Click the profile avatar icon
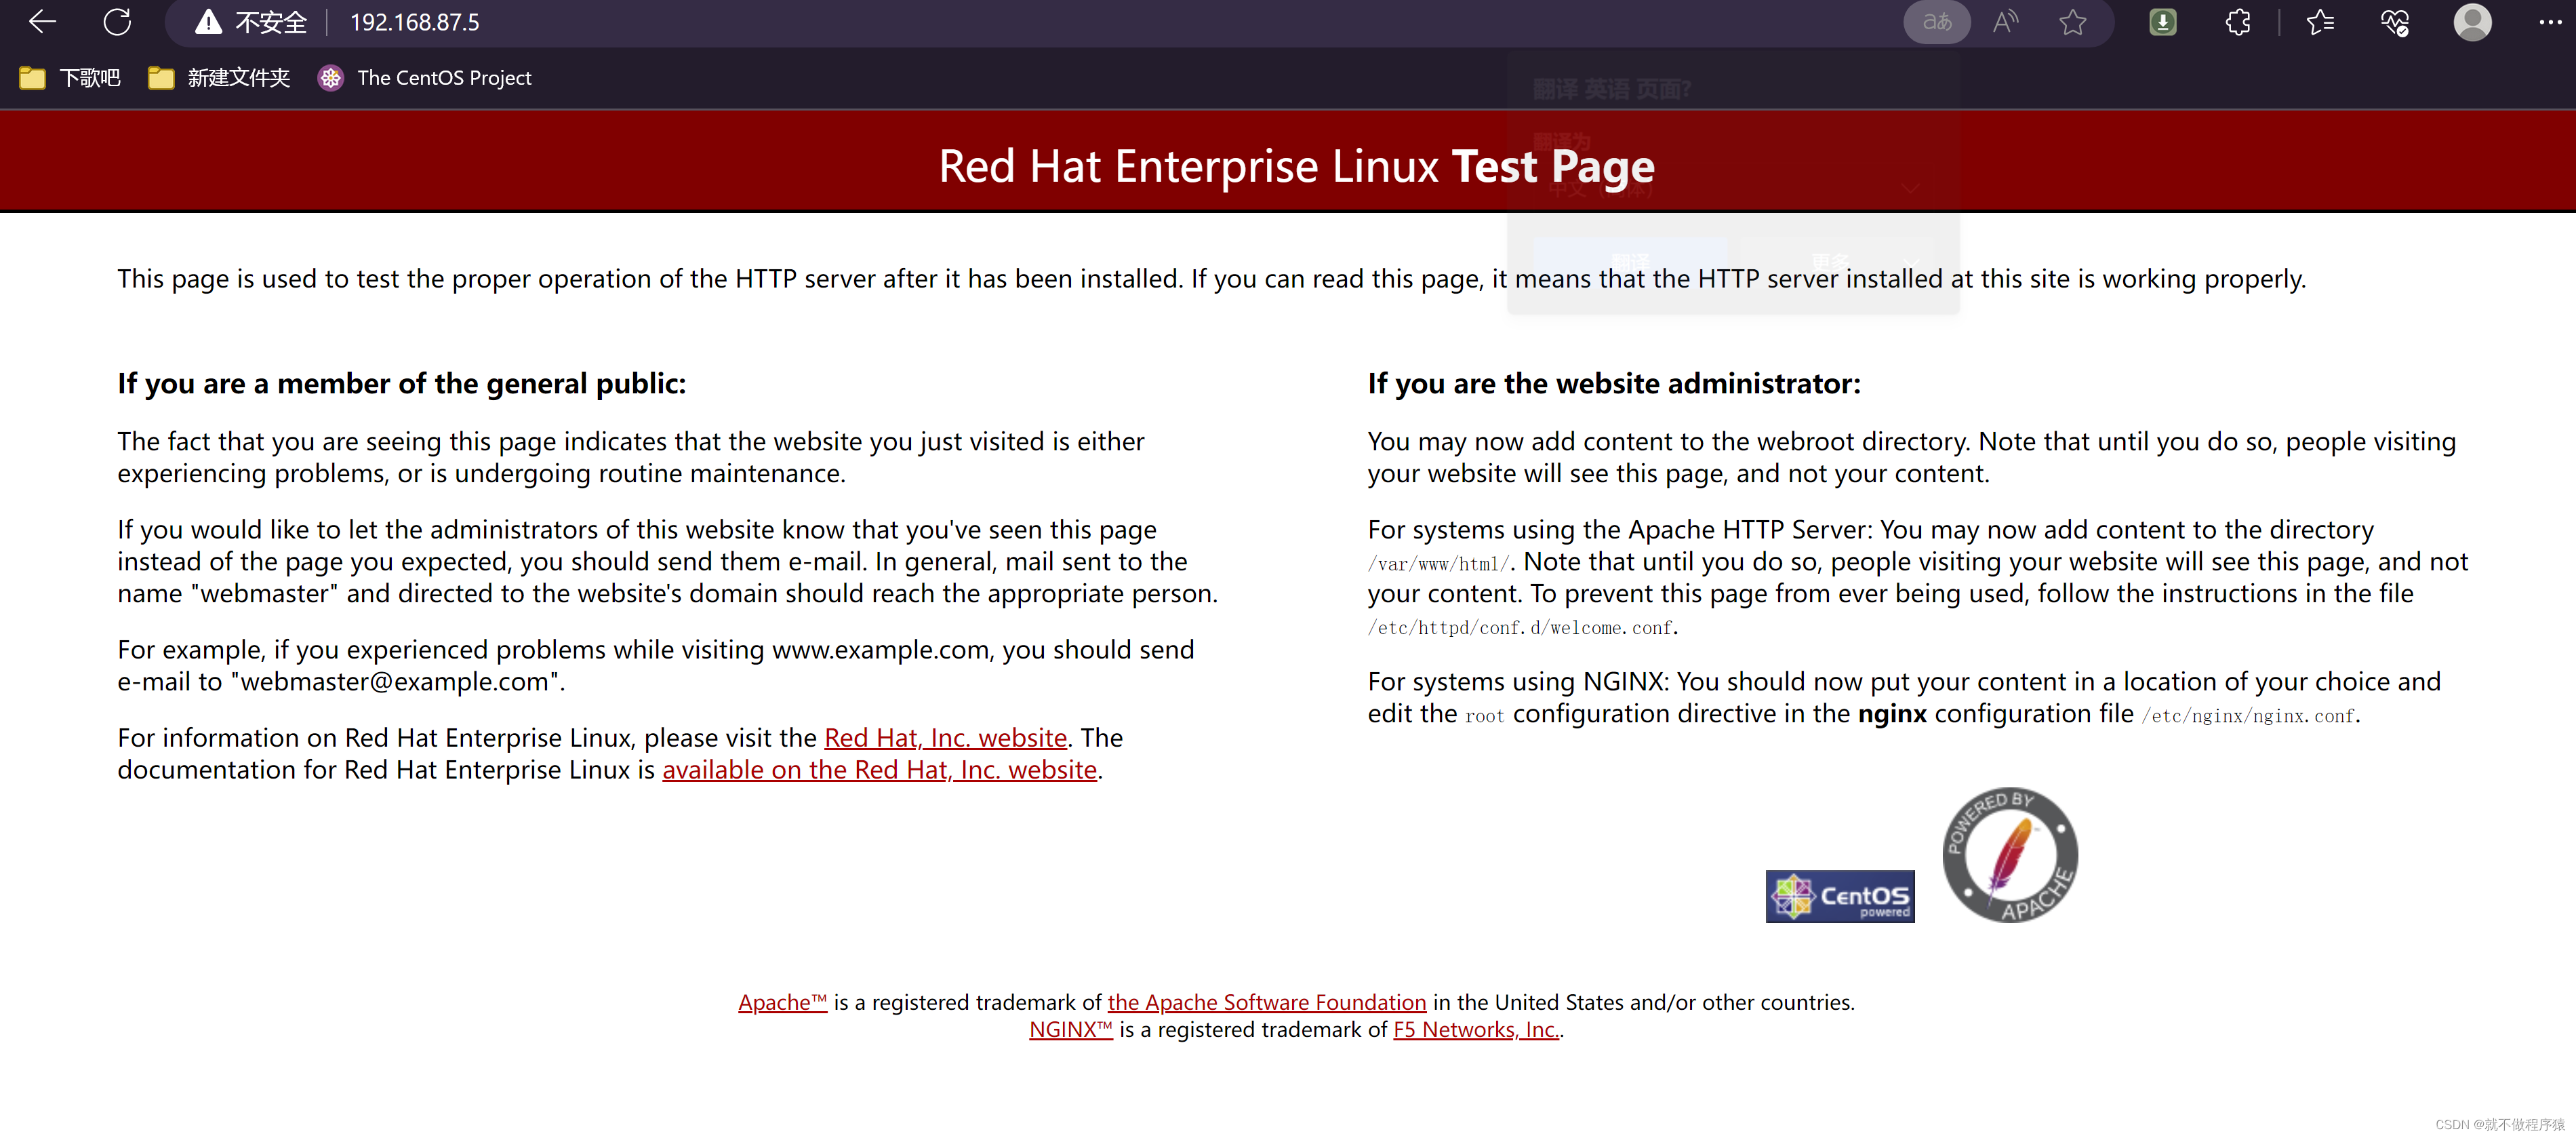 click(x=2472, y=22)
